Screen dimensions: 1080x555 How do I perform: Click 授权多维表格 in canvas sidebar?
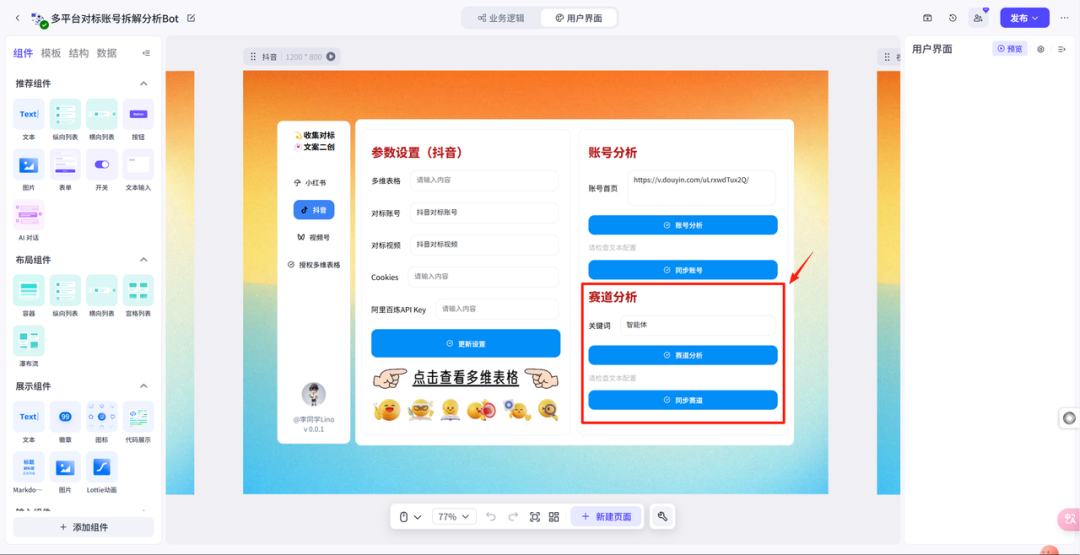point(314,264)
